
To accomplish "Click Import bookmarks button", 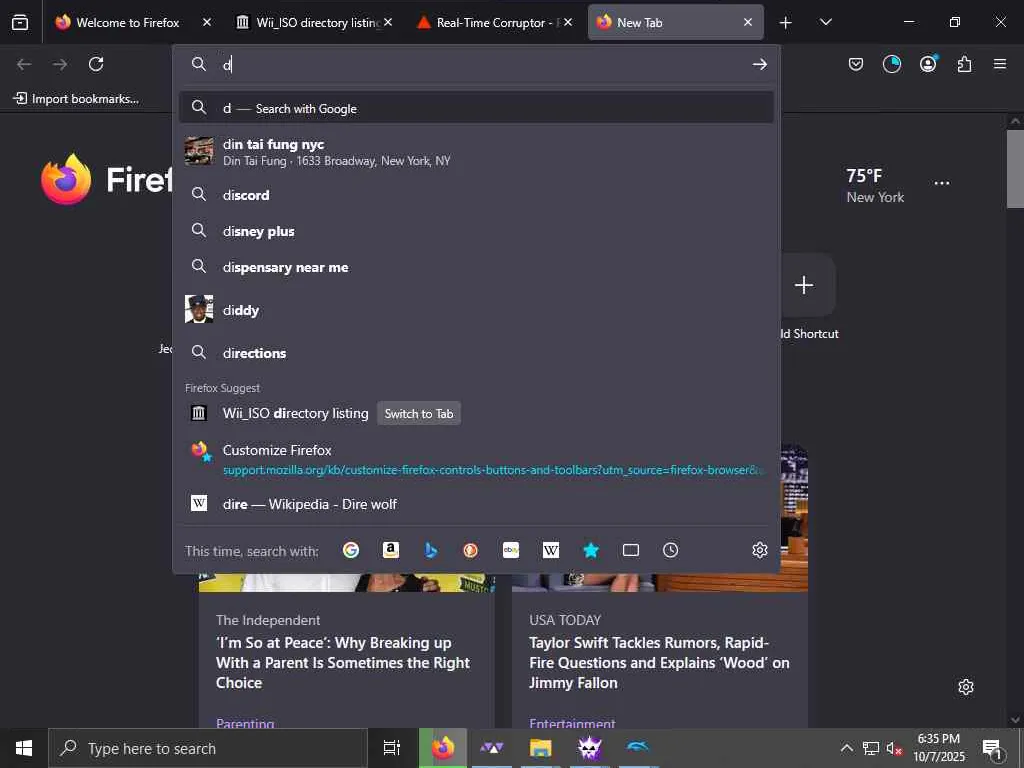I will [x=76, y=99].
